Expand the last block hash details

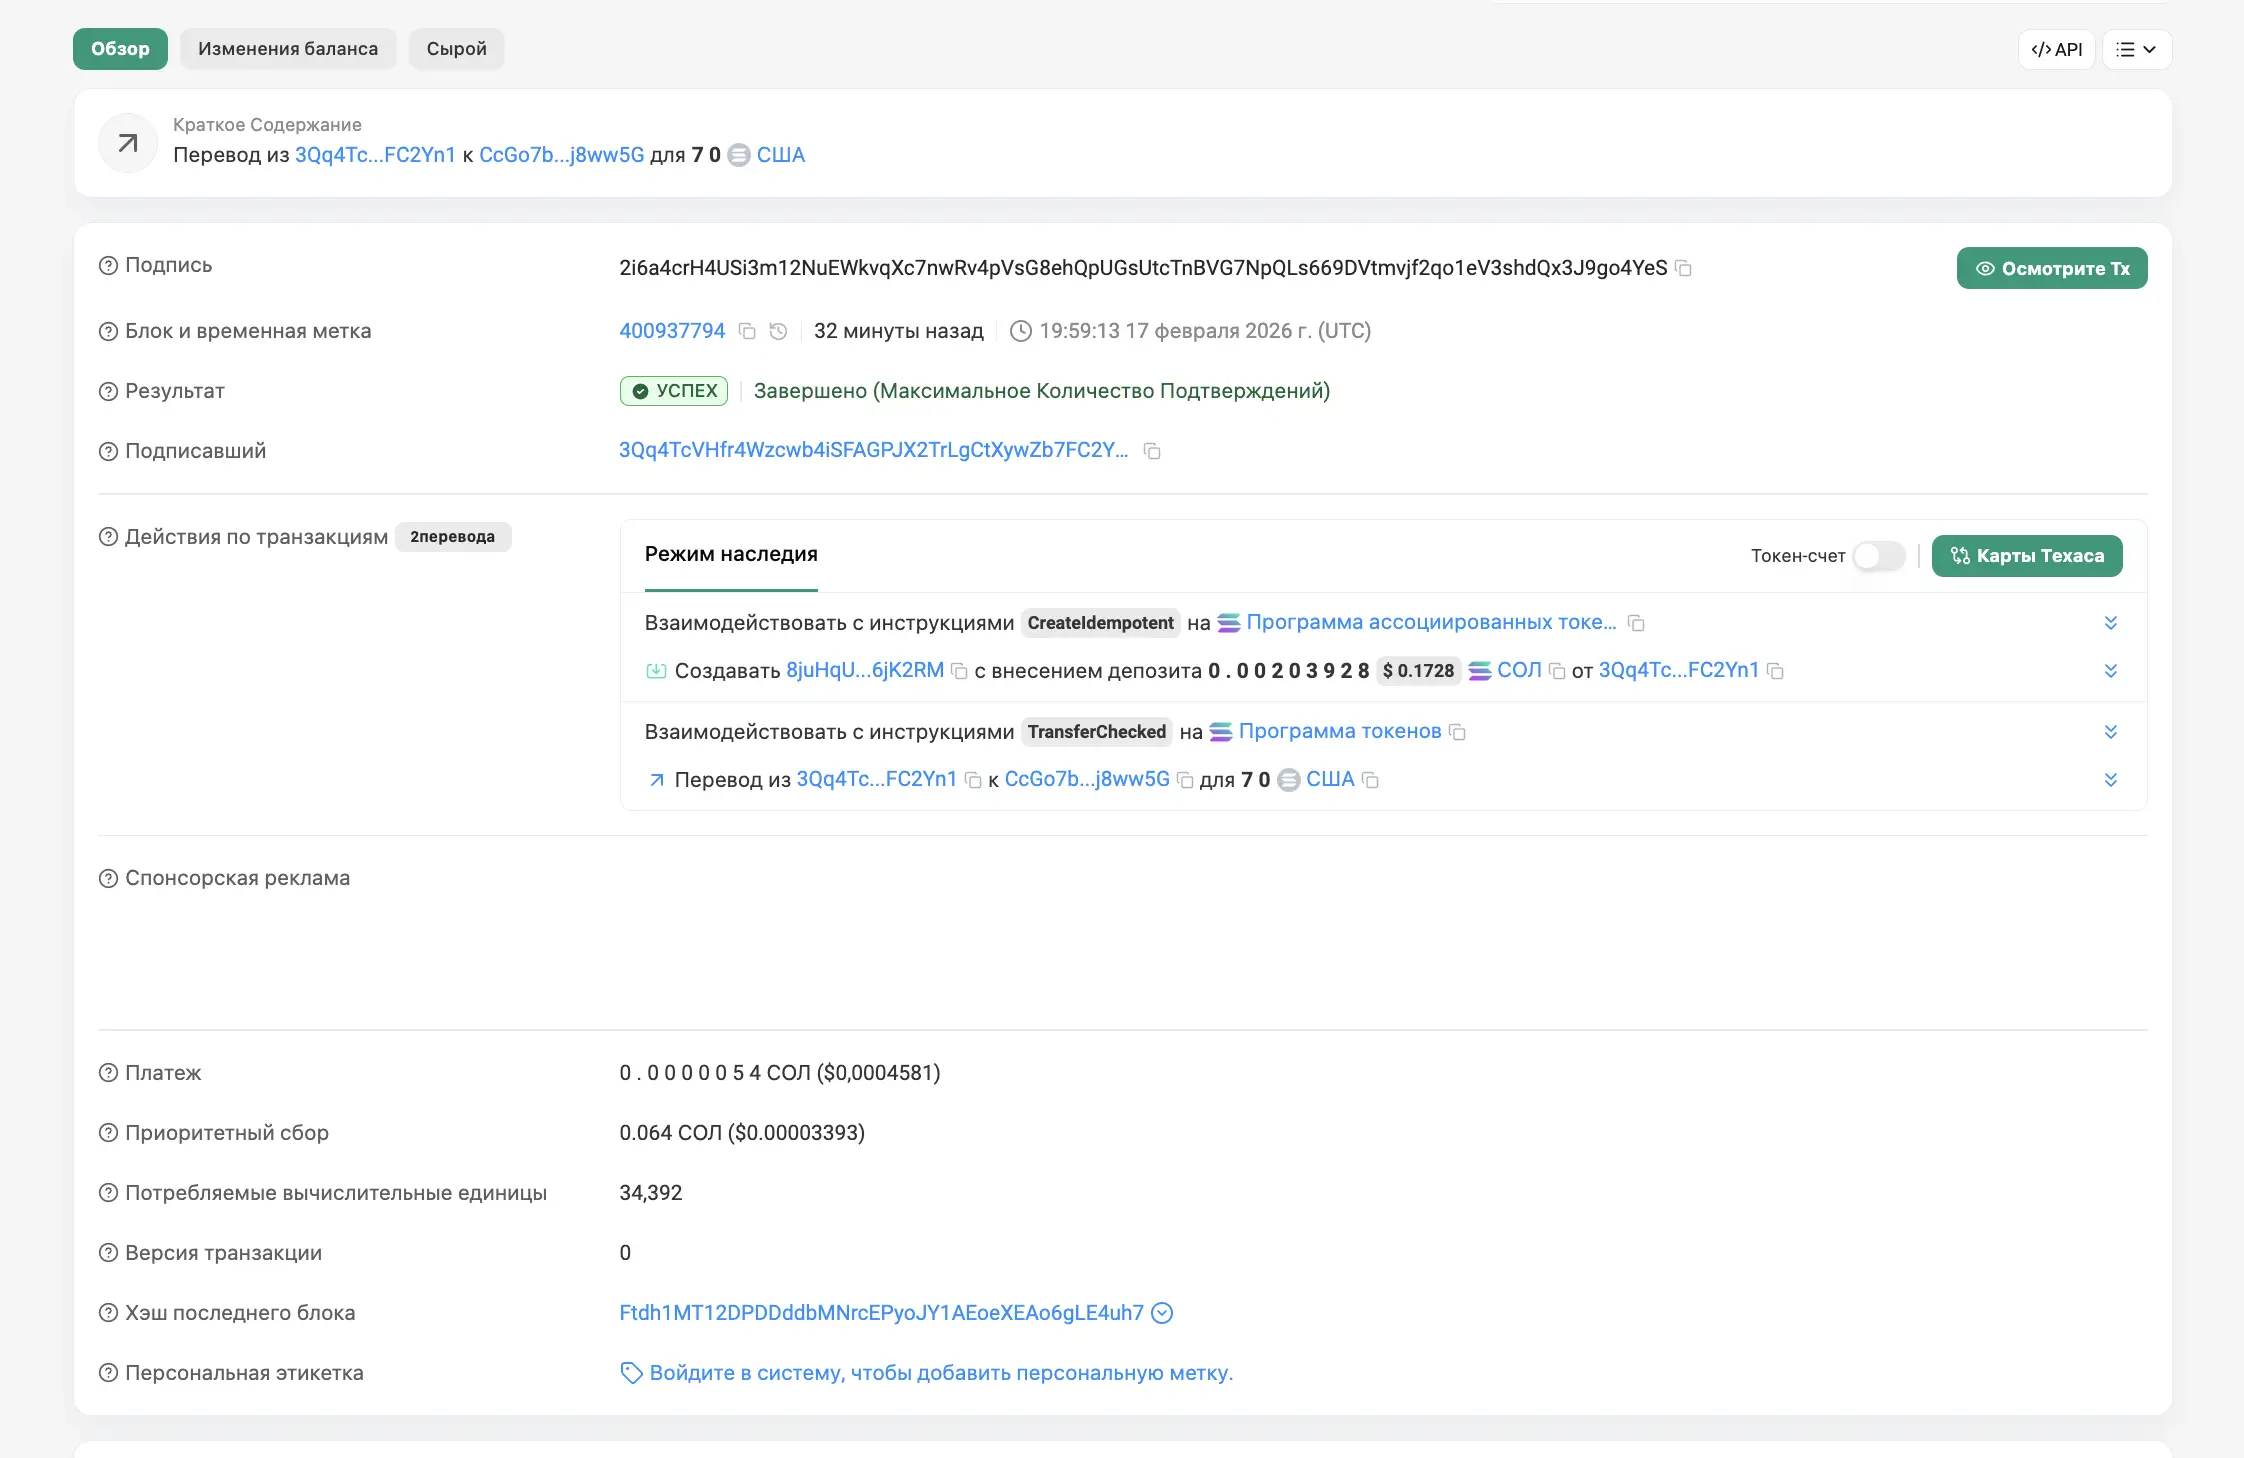[1162, 1313]
